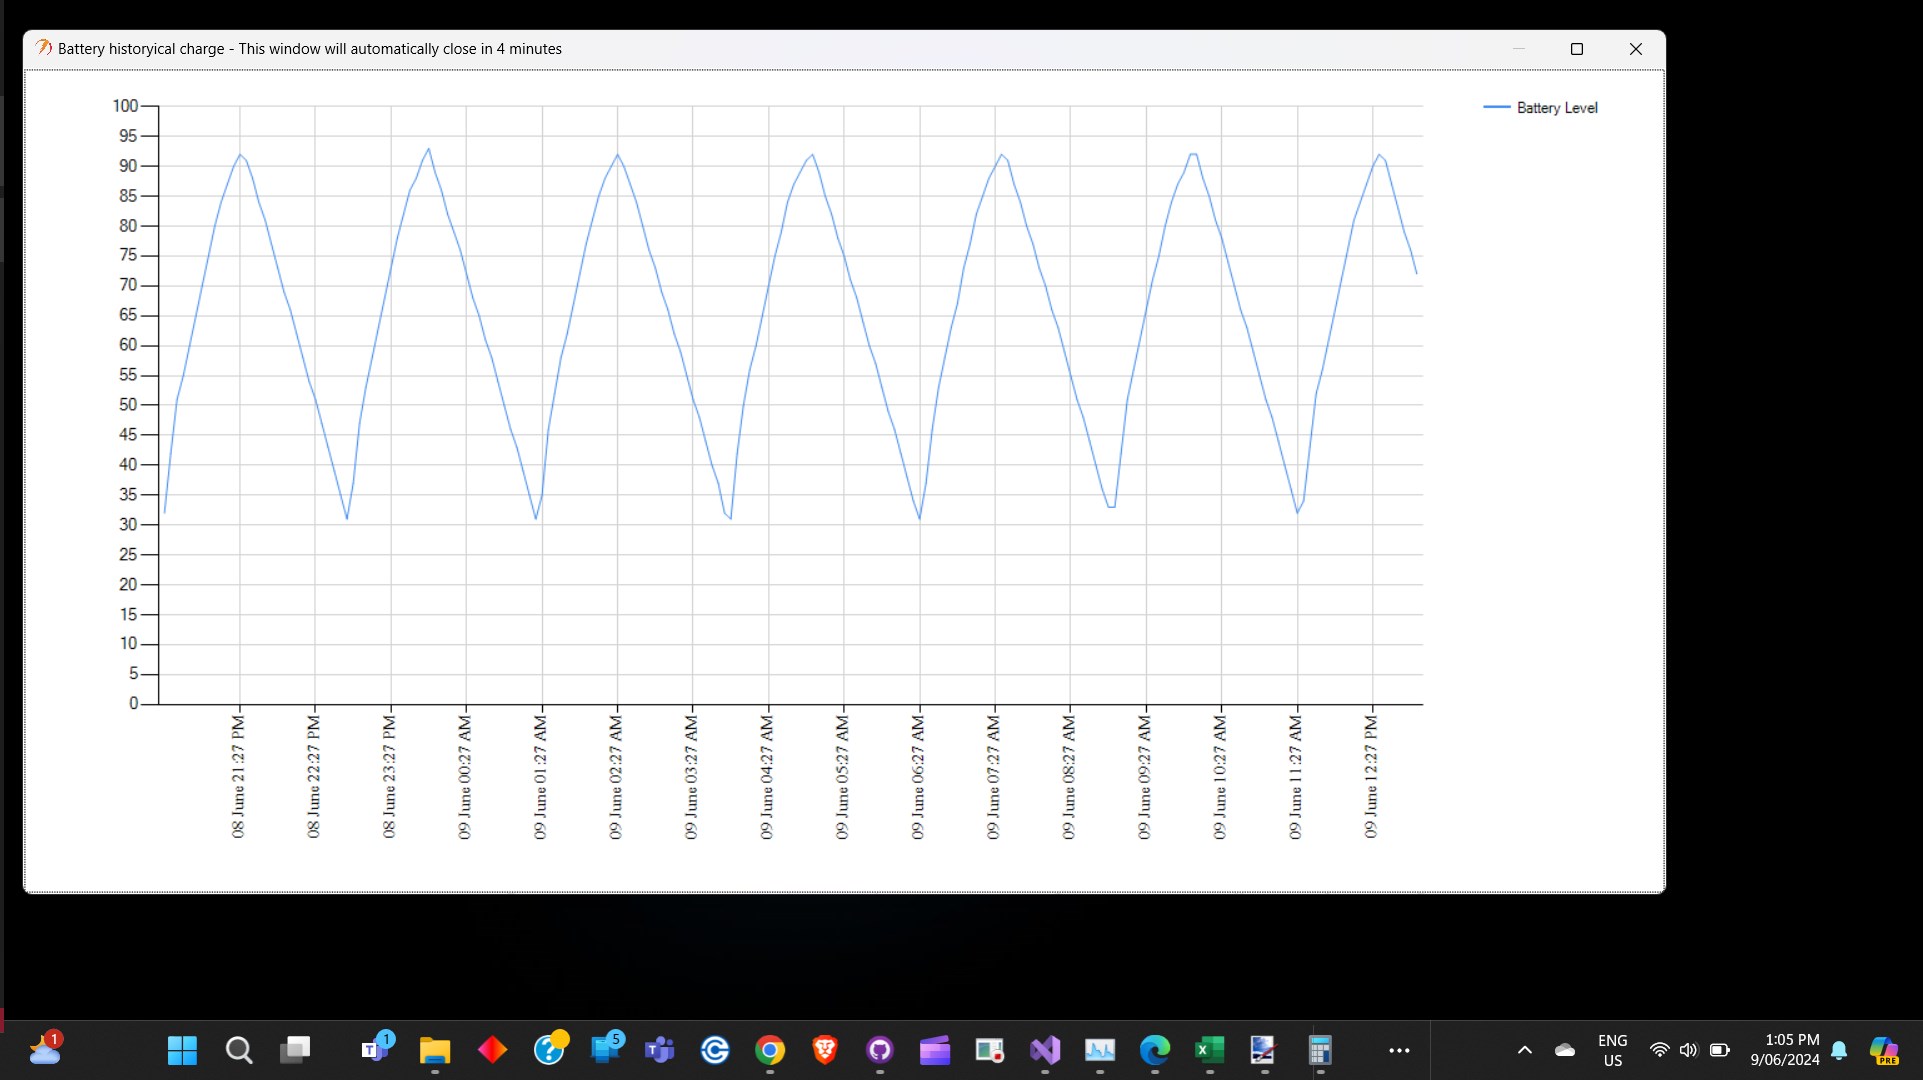Show the taskbar overflow apps with three dots
Viewport: 1923px width, 1080px height.
[x=1399, y=1050]
